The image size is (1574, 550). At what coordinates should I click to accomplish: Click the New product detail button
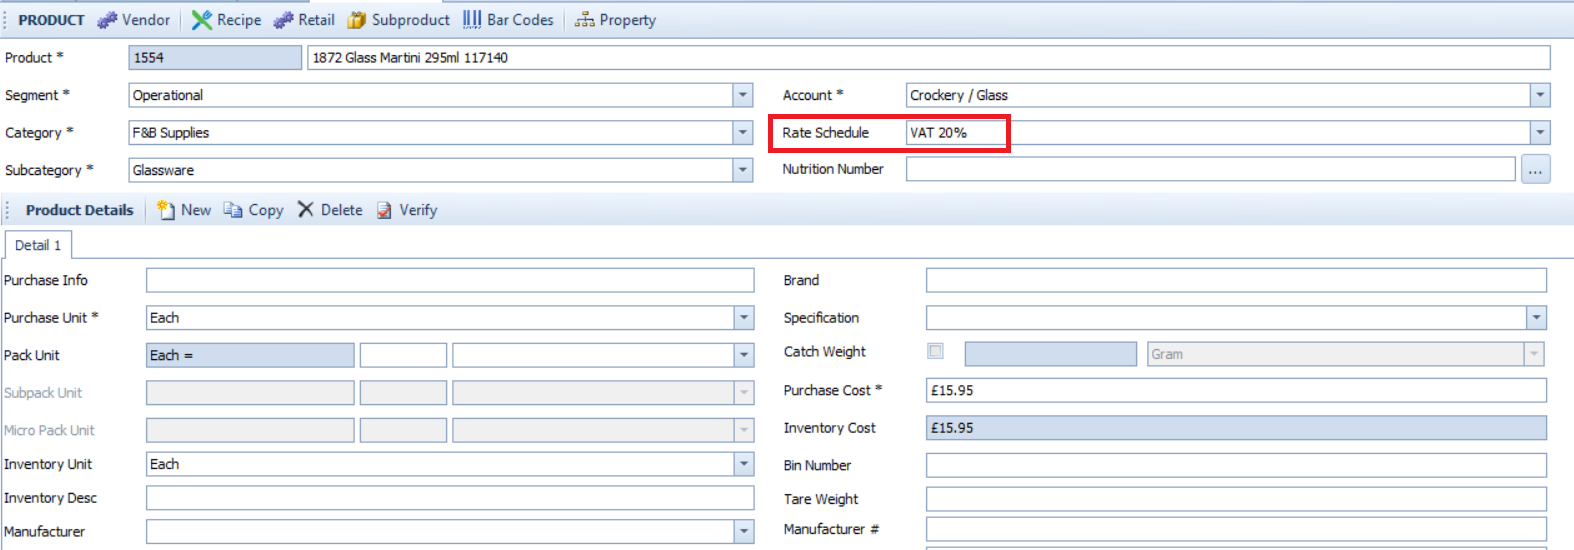(184, 210)
